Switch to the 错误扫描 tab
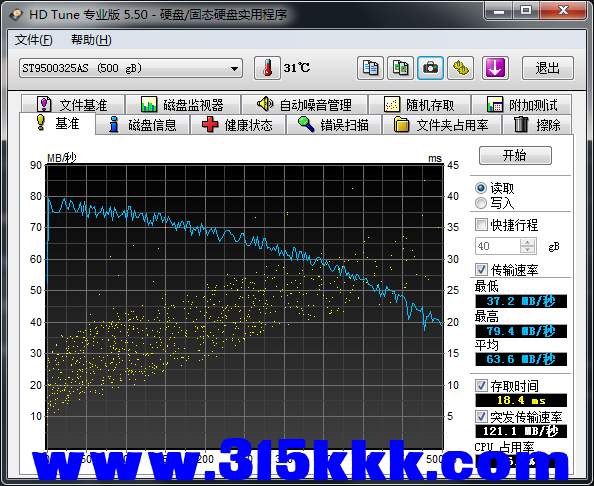 pos(334,125)
